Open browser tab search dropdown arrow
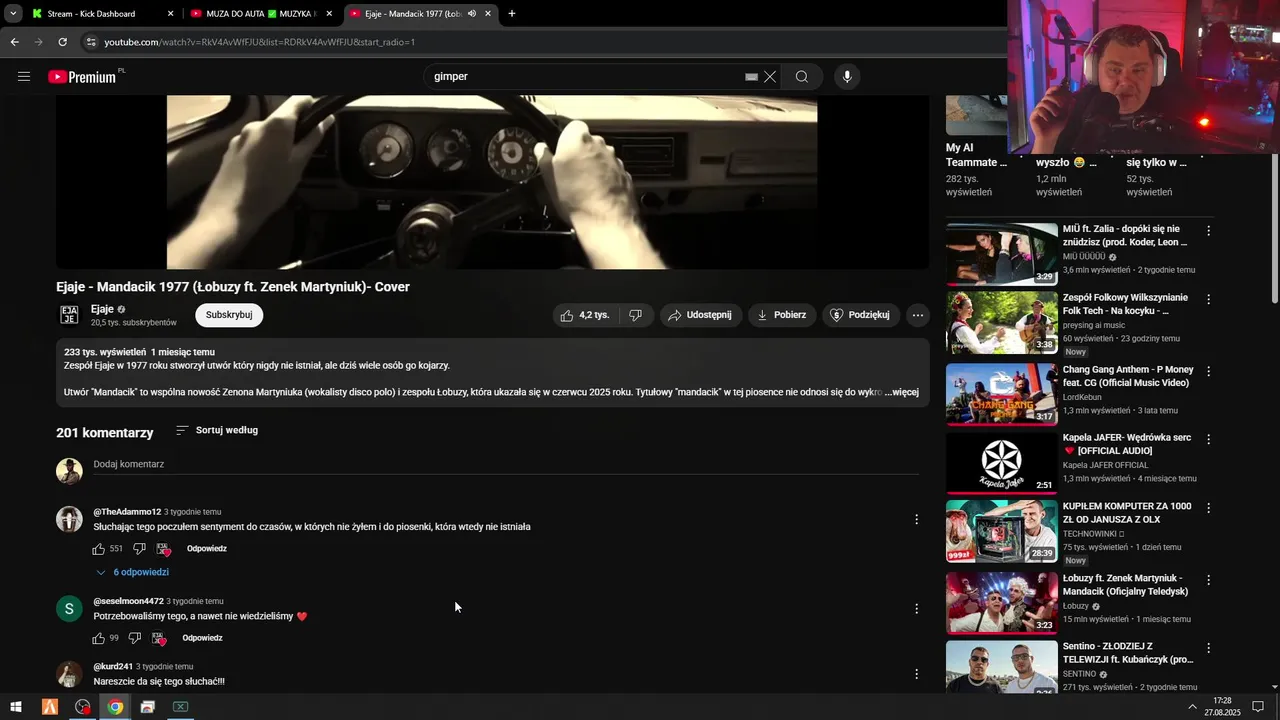The width and height of the screenshot is (1280, 720). coord(12,14)
